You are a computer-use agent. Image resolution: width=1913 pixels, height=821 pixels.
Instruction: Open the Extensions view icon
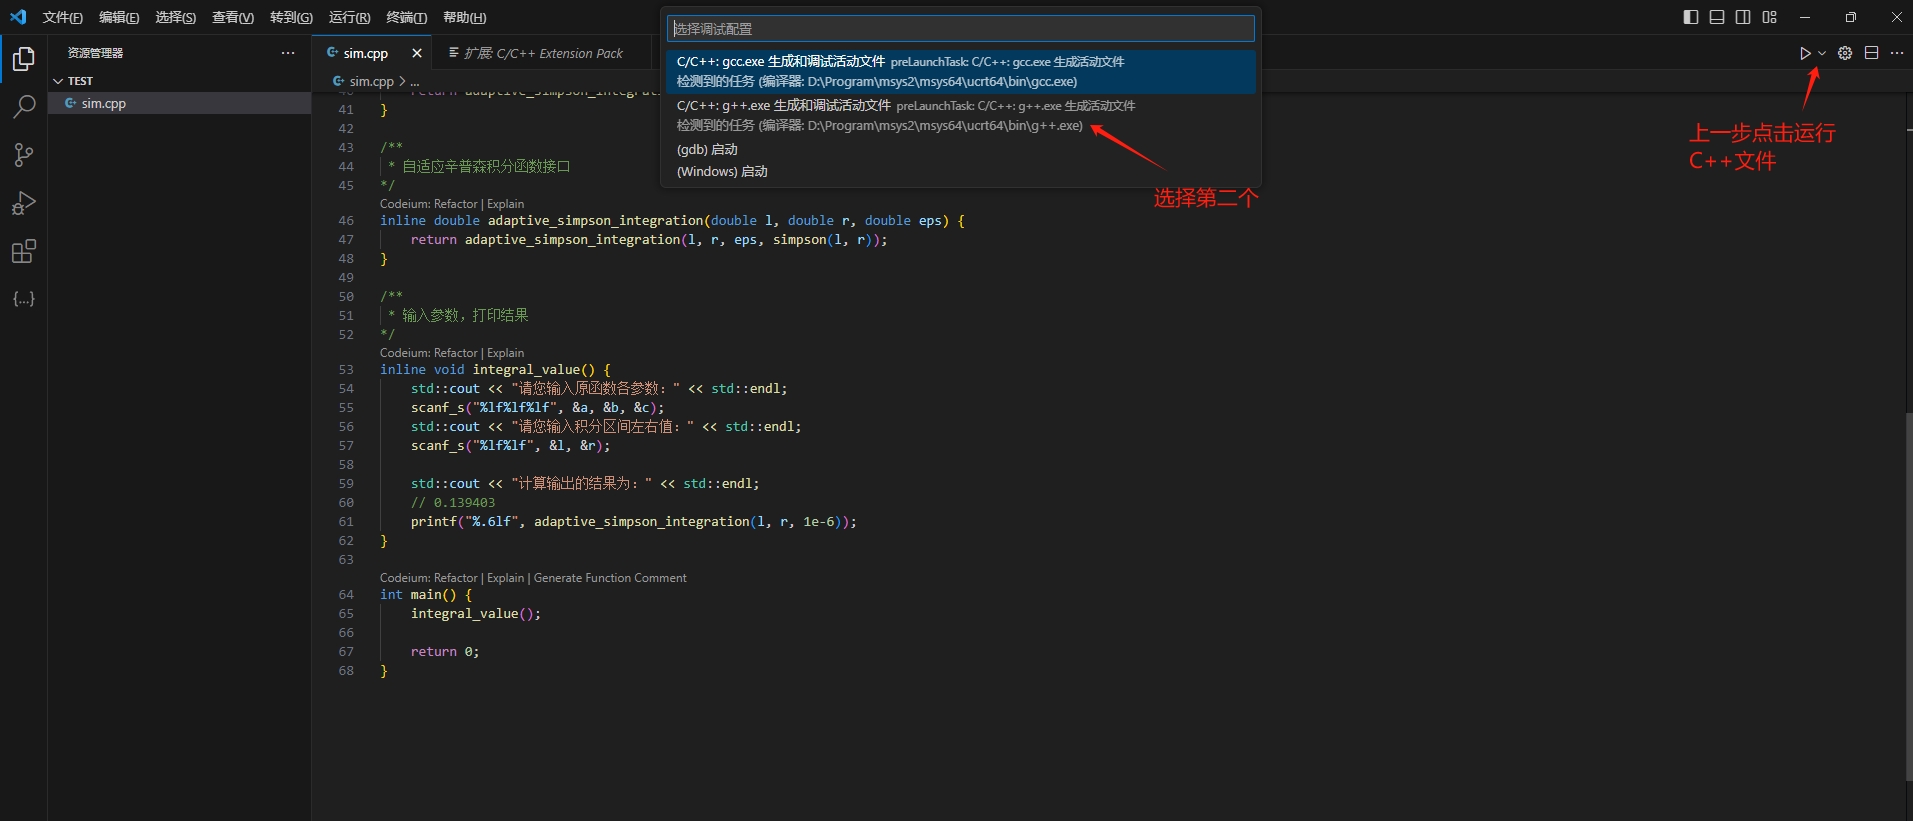point(23,251)
